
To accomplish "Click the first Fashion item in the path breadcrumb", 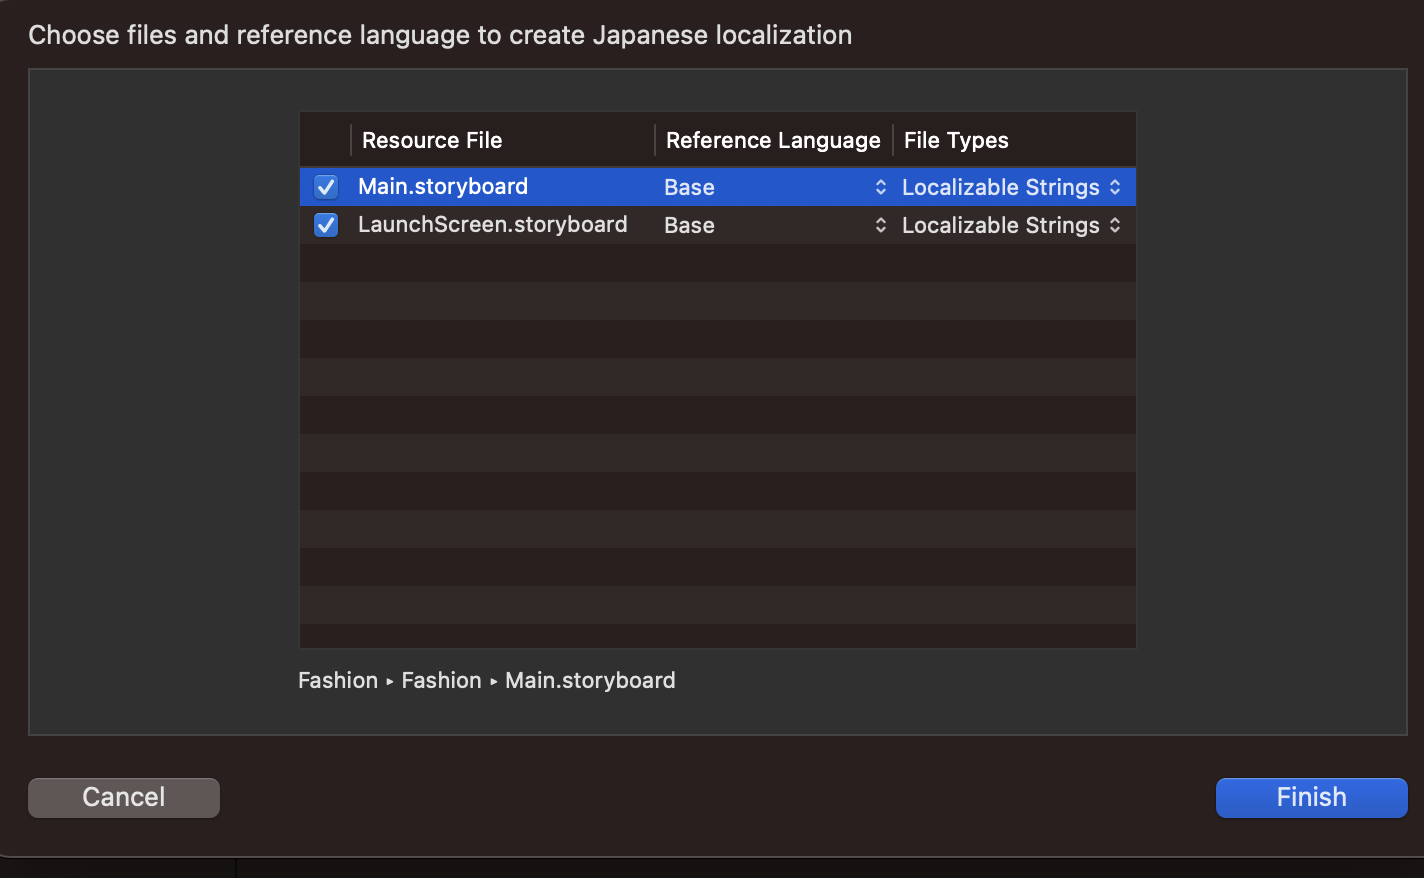I will (x=338, y=680).
